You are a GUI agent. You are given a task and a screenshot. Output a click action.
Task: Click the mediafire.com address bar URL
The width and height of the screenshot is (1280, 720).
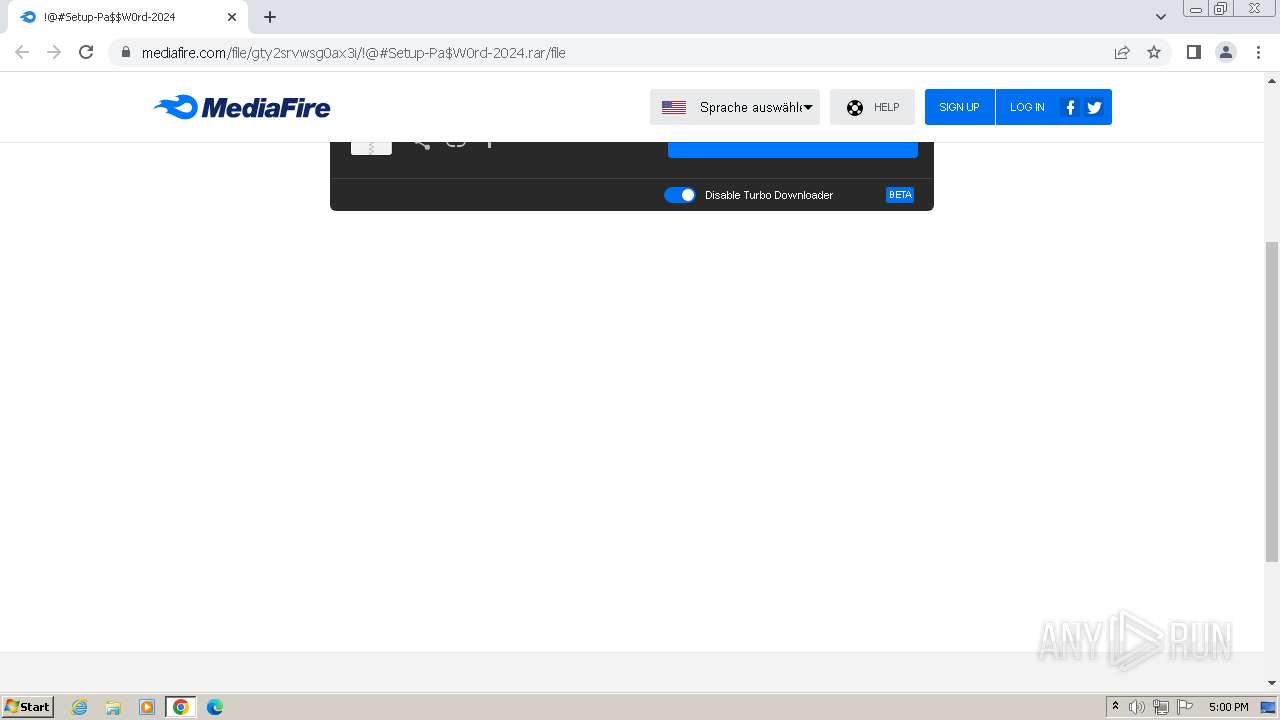coord(354,53)
